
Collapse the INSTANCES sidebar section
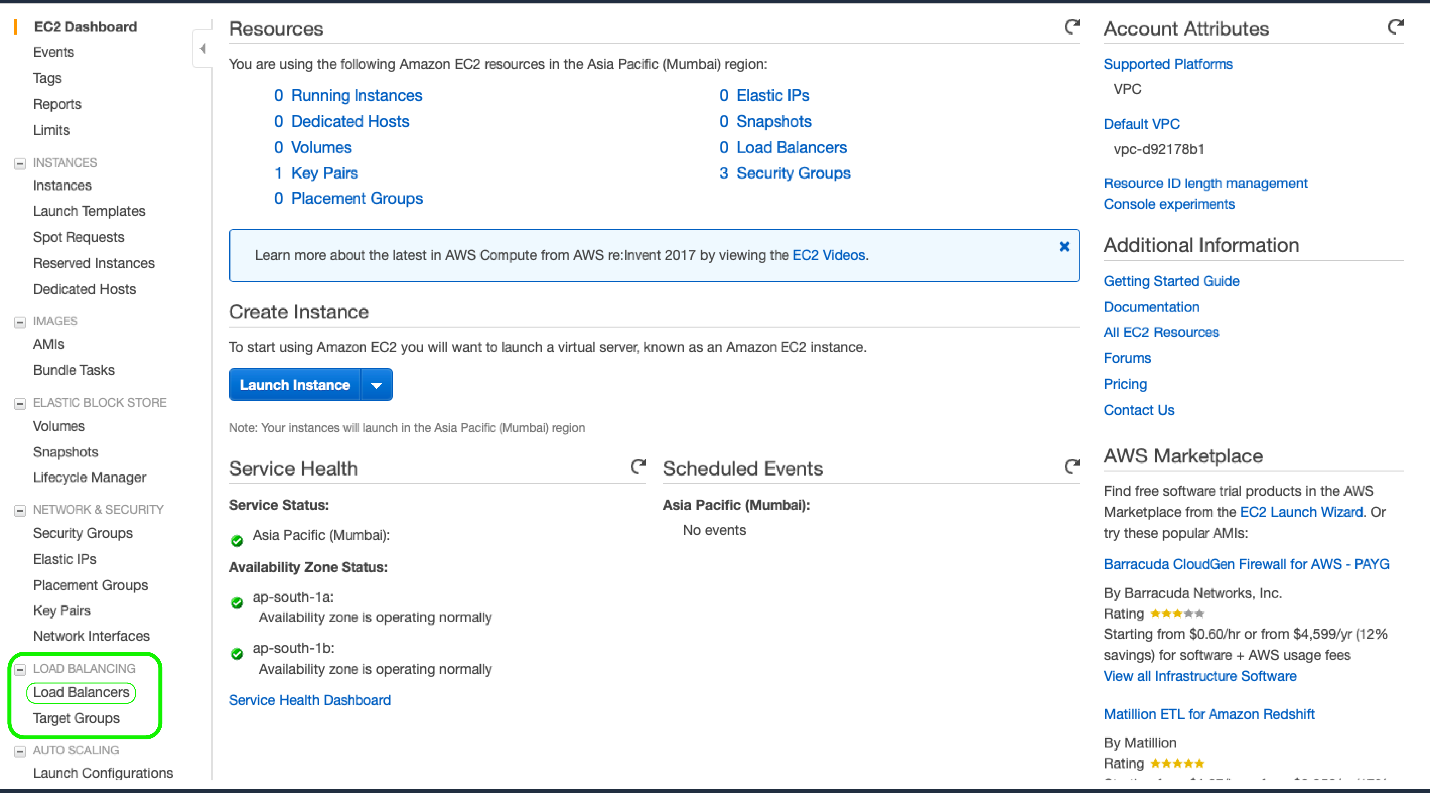click(19, 163)
